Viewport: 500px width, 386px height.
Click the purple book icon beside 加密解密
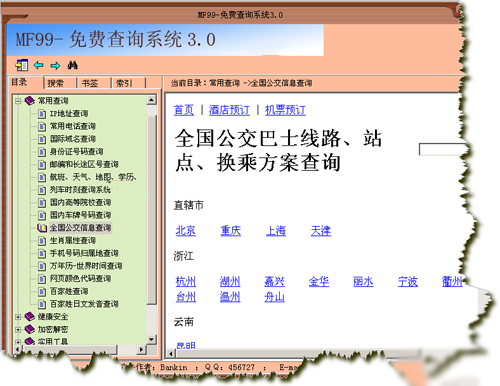pos(30,329)
